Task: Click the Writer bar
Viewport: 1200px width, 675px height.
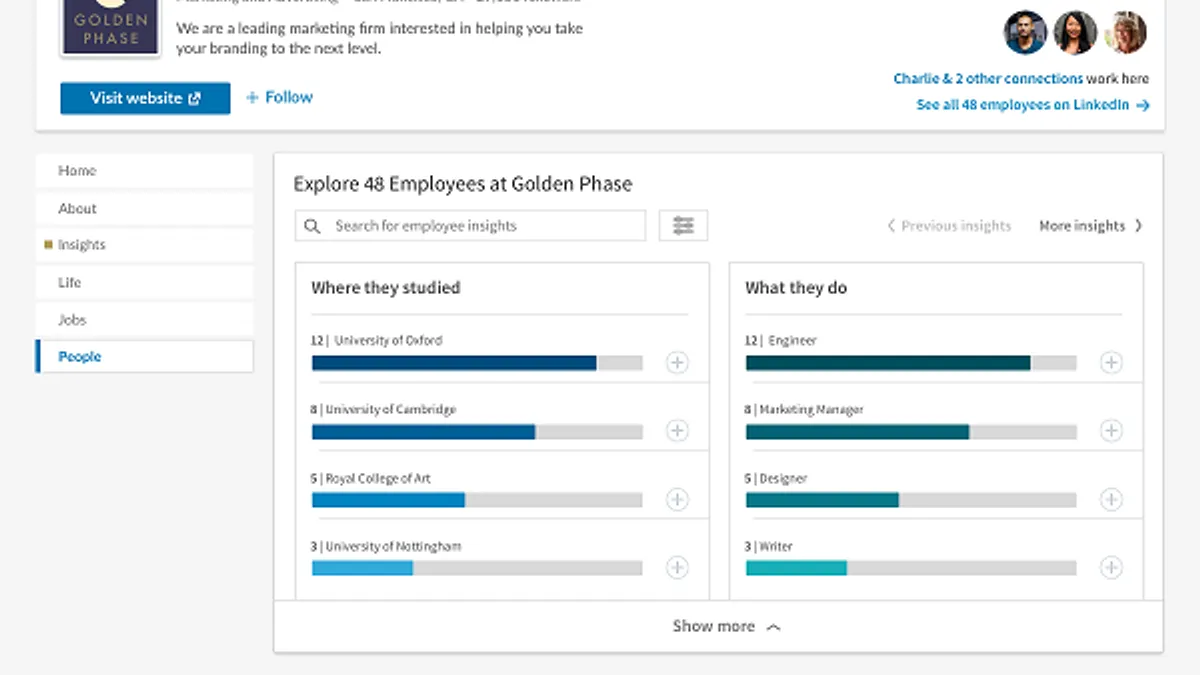Action: [x=911, y=568]
